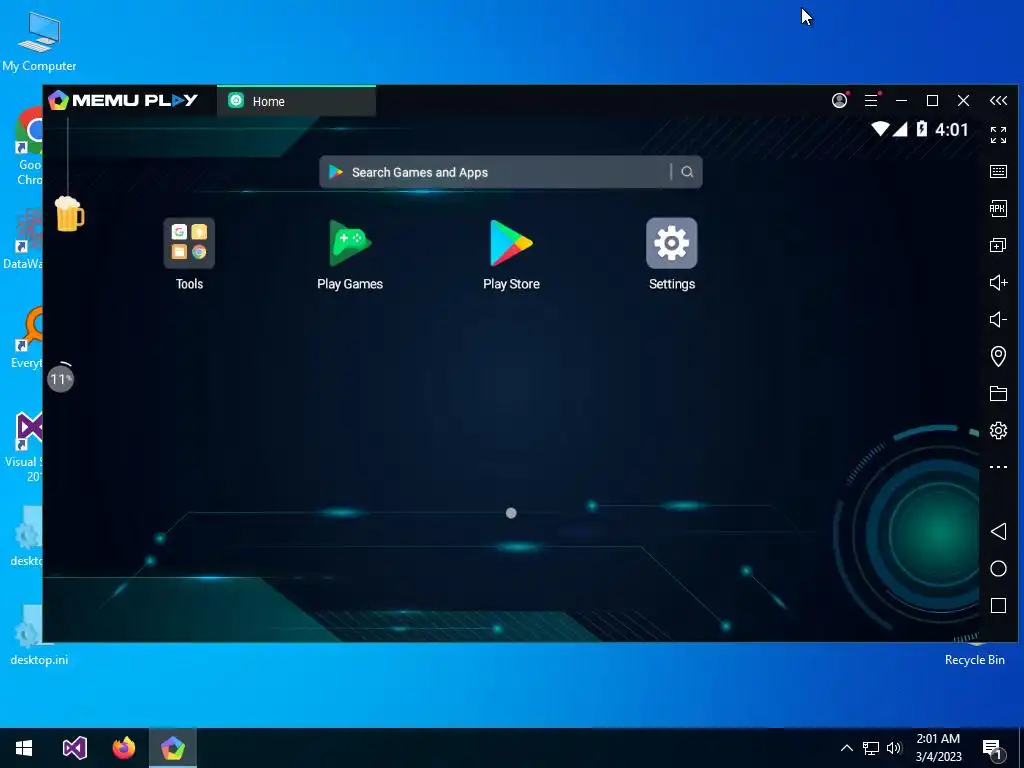Viewport: 1024px width, 768px height.
Task: Open the GPS location icon
Action: coord(998,356)
